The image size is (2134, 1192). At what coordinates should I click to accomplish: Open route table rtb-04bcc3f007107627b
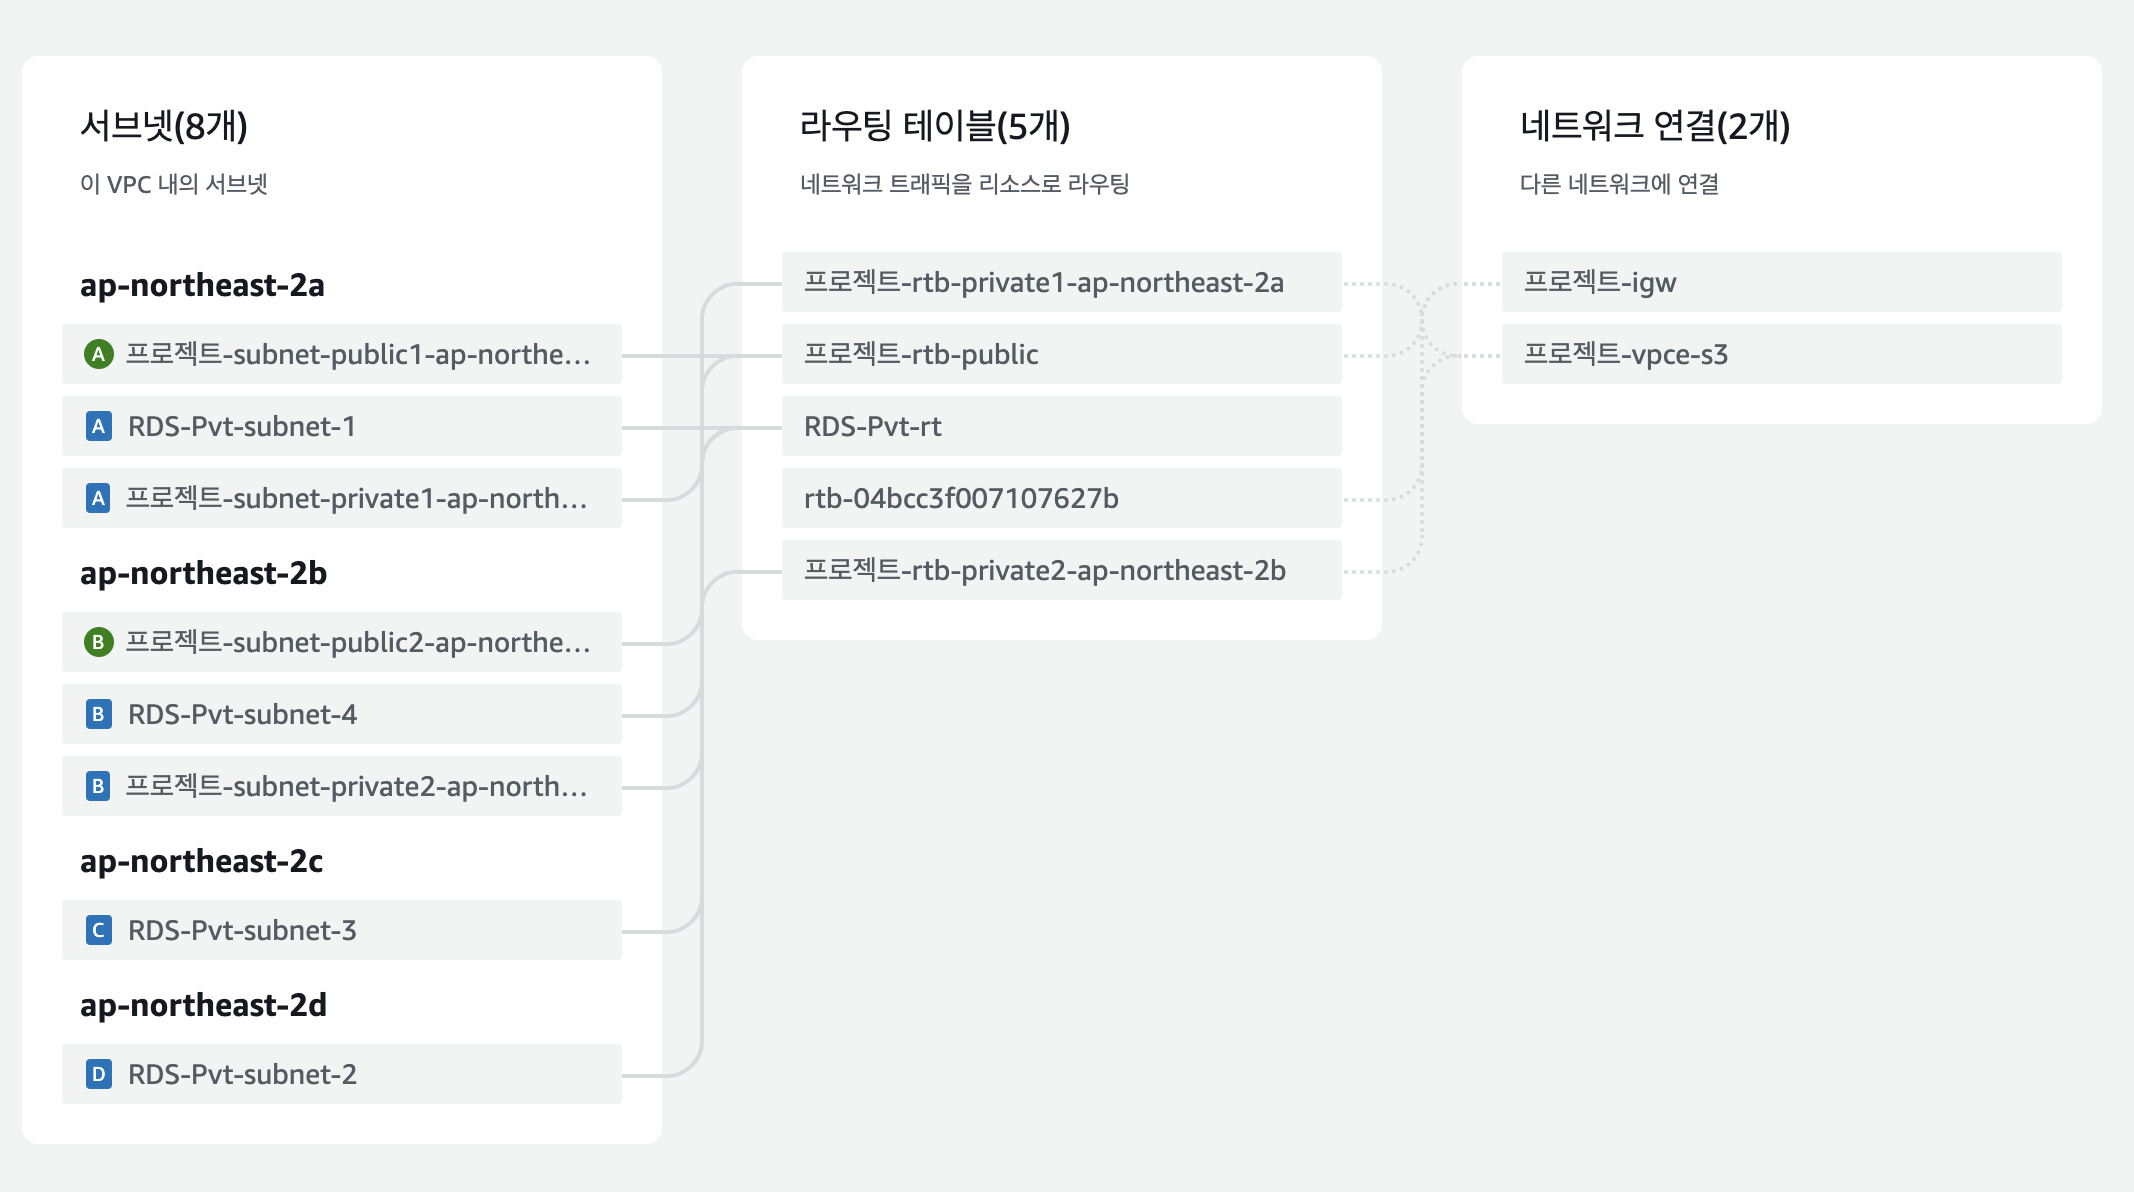[961, 498]
